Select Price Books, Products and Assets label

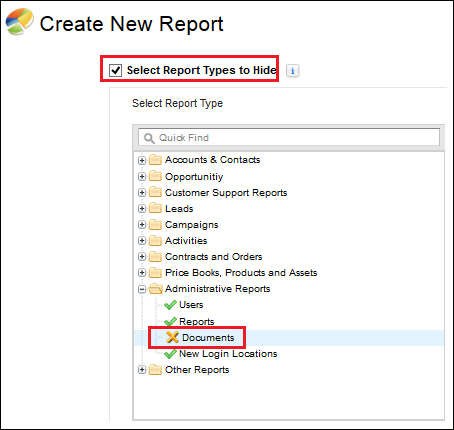tap(241, 273)
